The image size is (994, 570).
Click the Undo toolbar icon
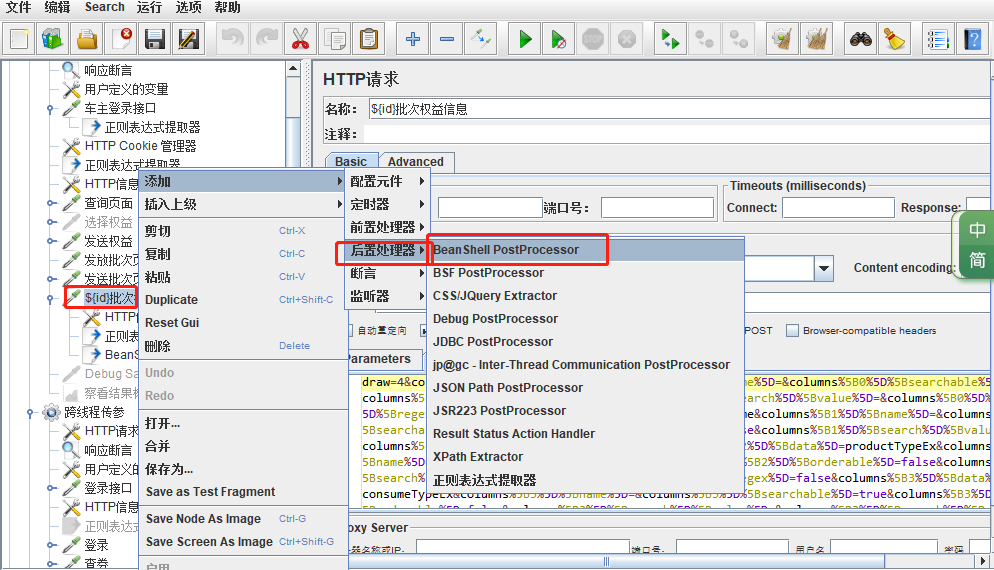[x=233, y=39]
